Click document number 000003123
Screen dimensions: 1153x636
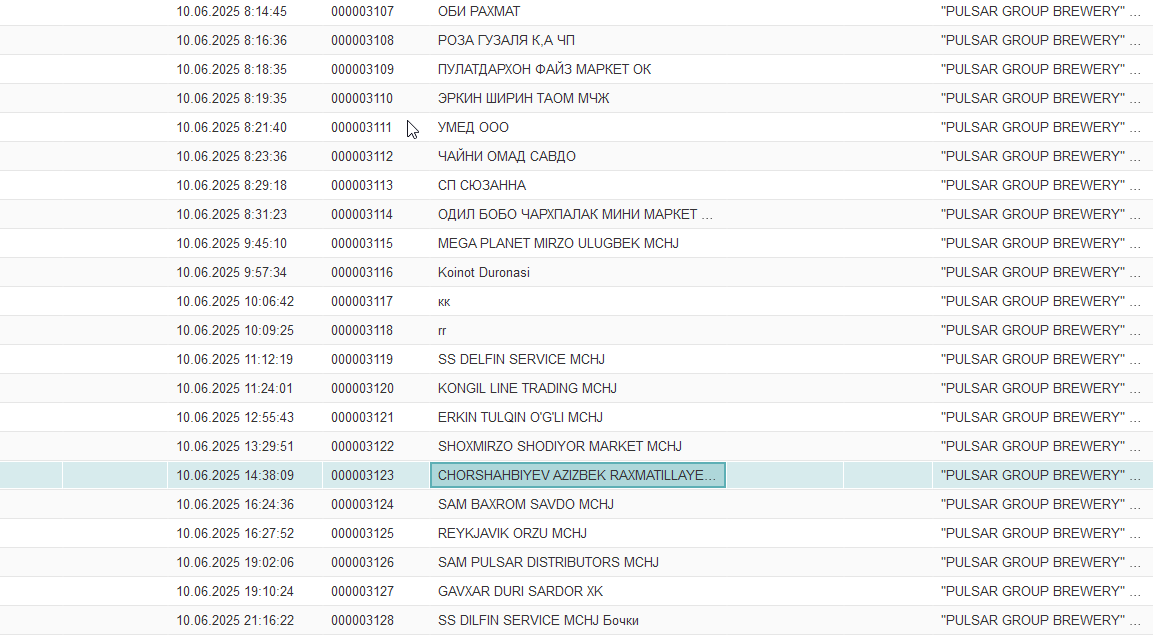pos(362,476)
